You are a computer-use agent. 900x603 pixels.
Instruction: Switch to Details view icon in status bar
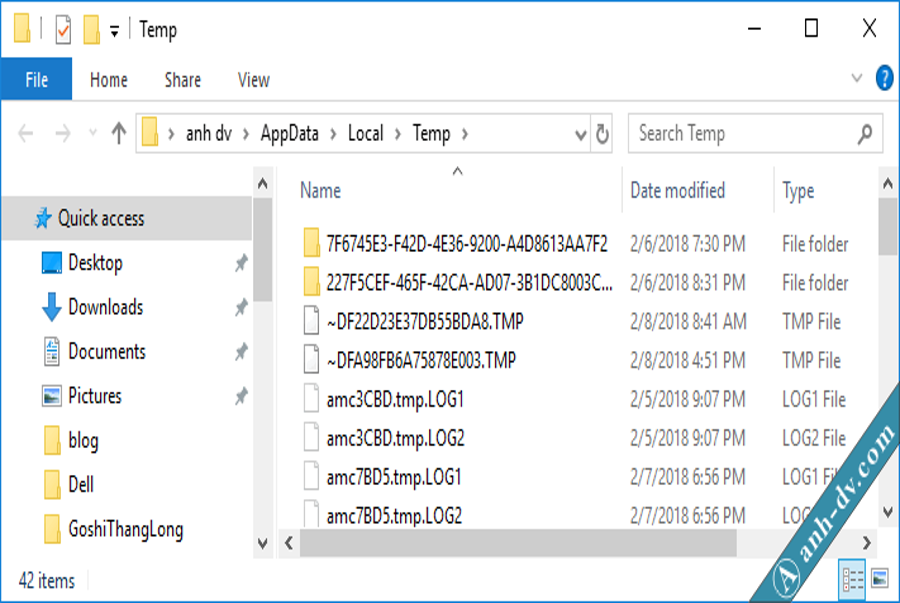tap(852, 579)
